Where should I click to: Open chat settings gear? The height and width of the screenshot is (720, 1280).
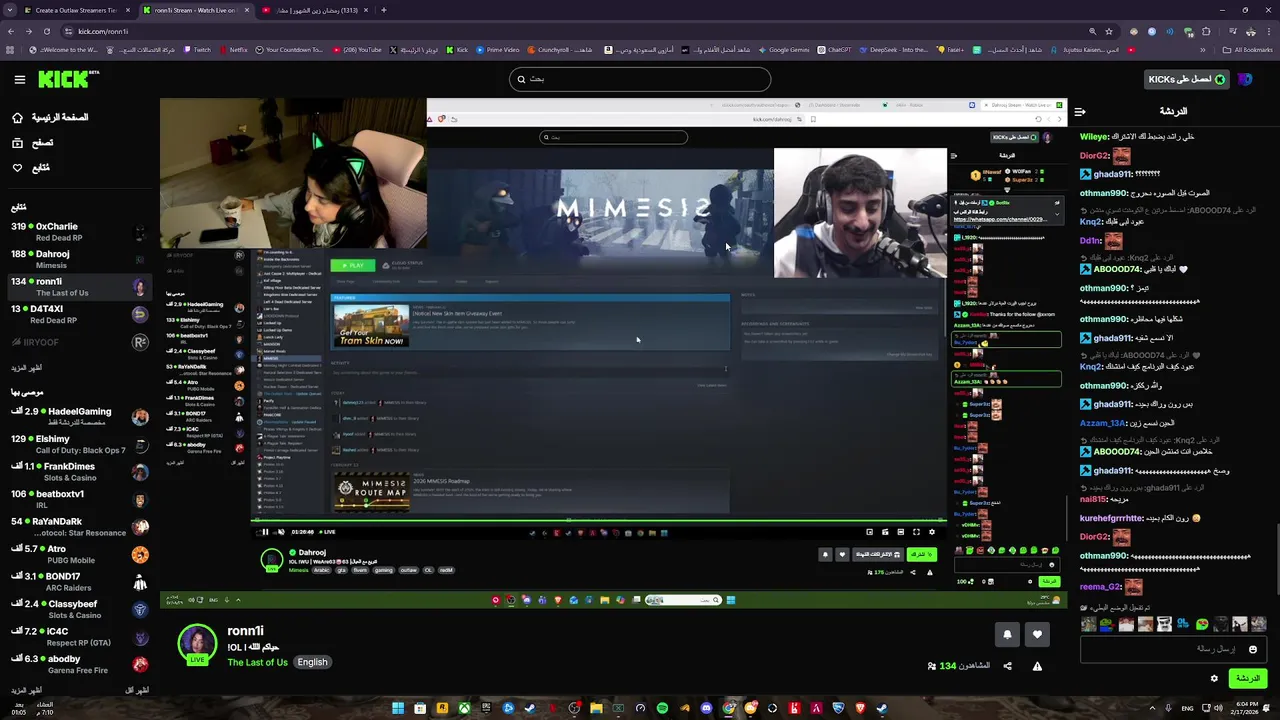tap(1214, 678)
